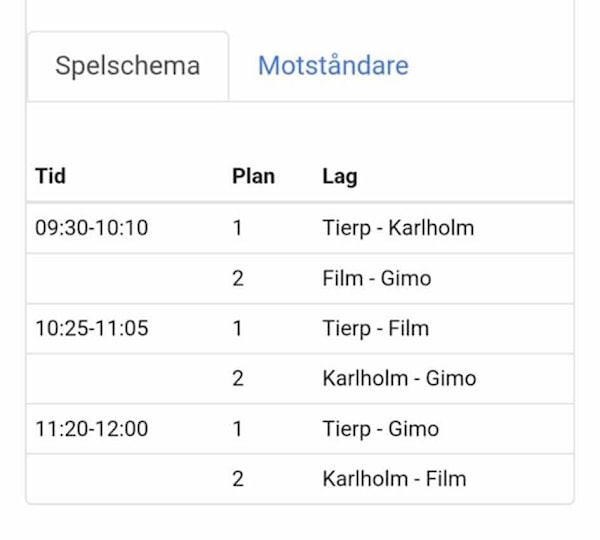Click plan 2 in the Karlholm - Gimo row
Viewport: 600px width, 540px height.
(238, 378)
